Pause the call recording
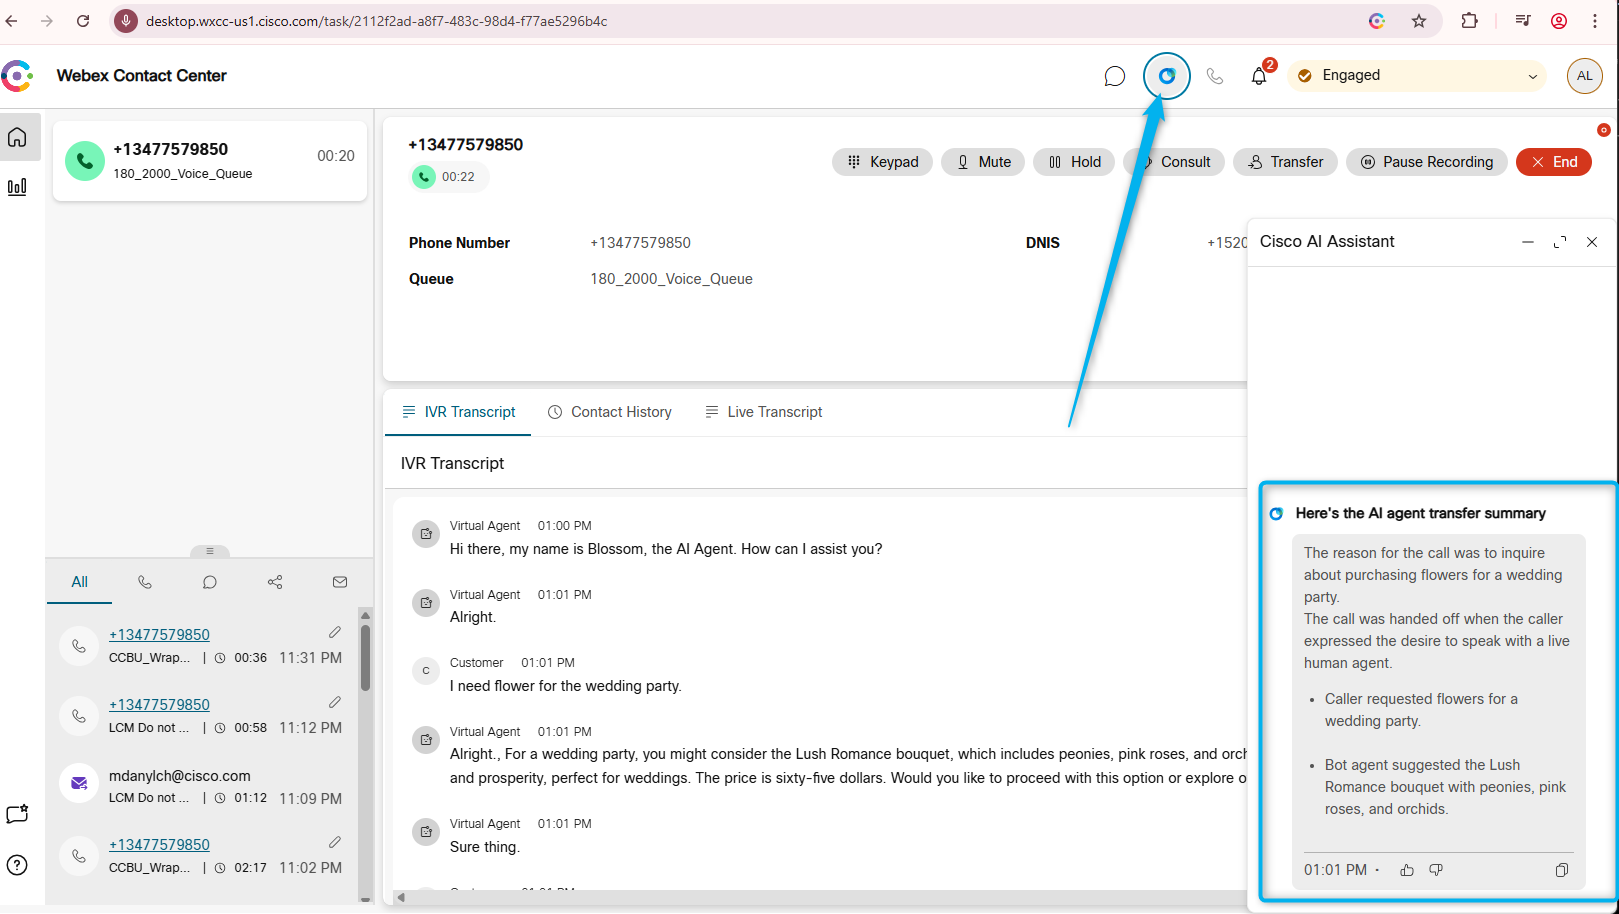 (1426, 162)
